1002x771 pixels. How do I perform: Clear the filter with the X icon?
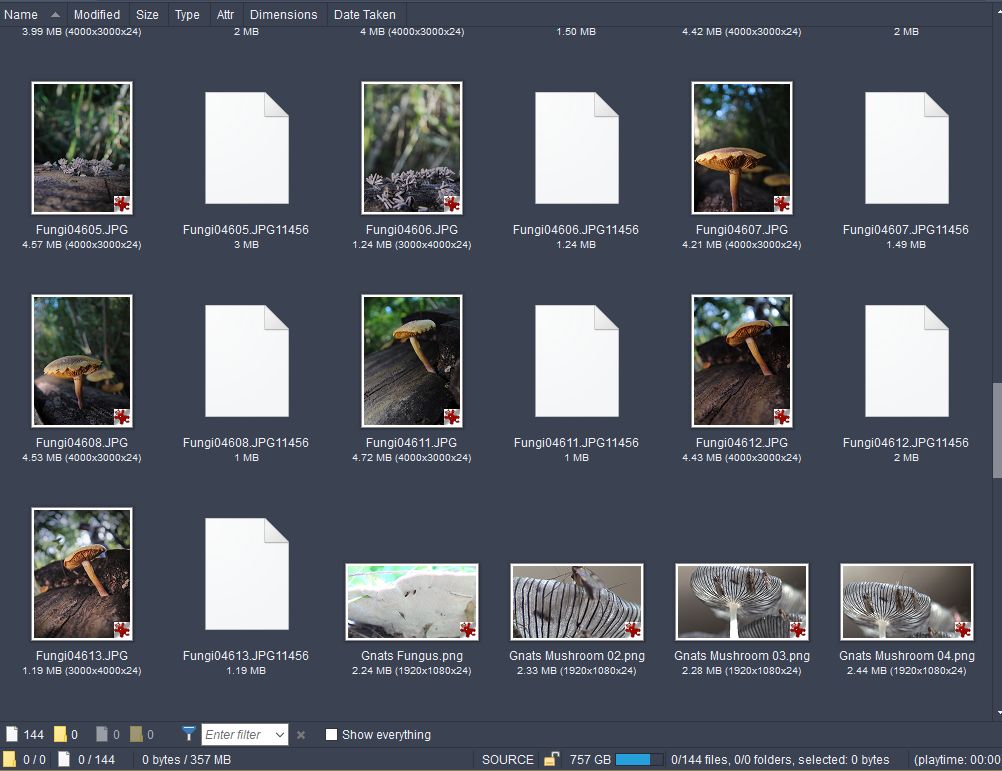click(x=301, y=735)
